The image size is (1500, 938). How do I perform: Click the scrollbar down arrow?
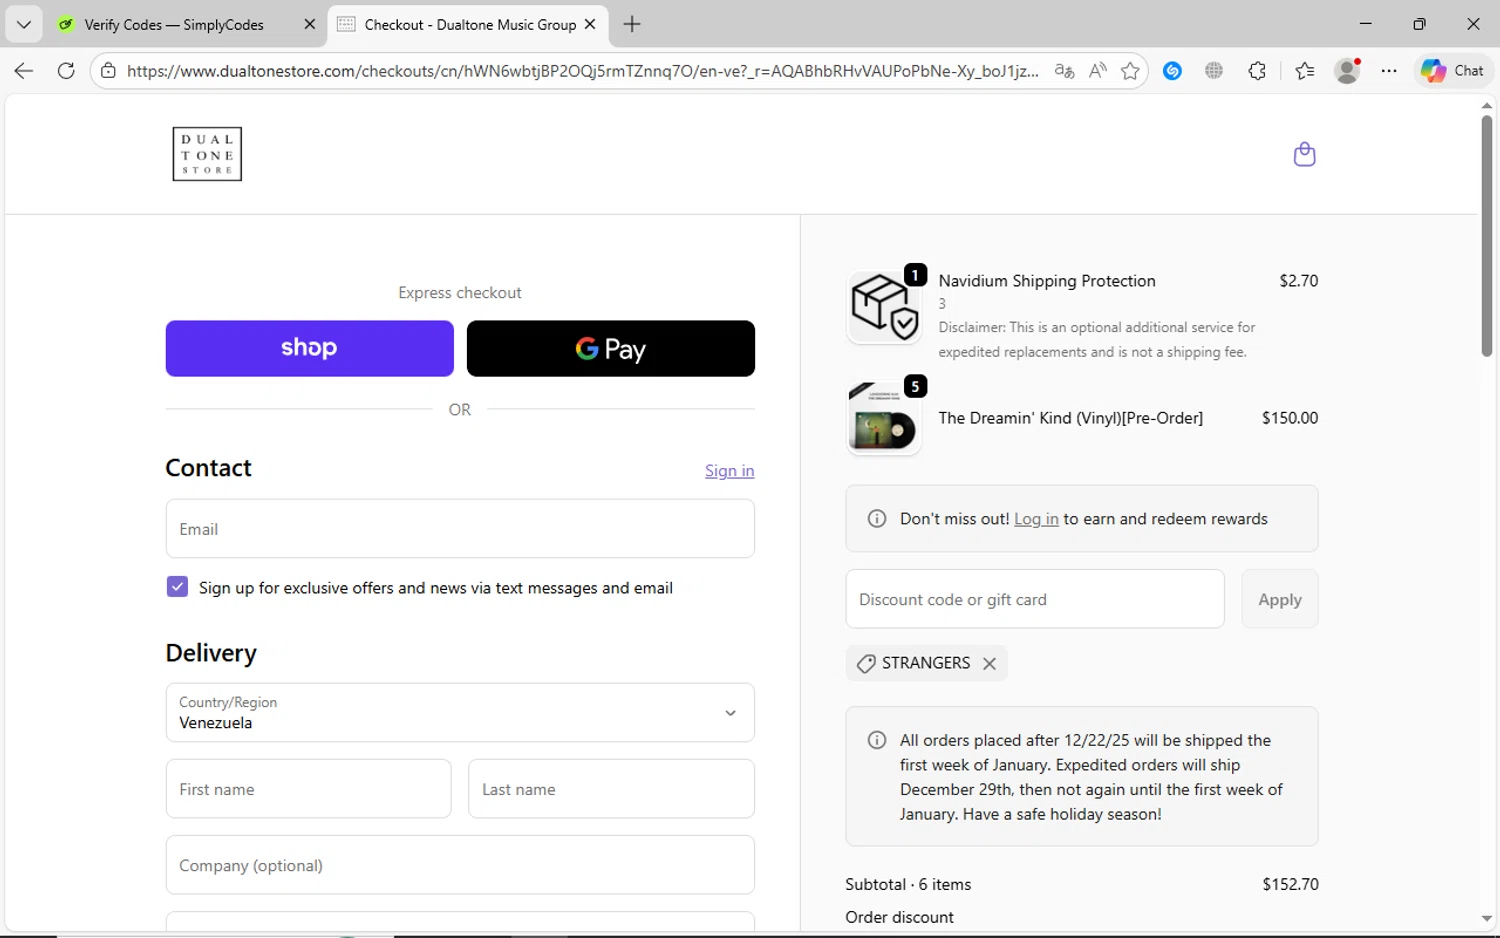click(1487, 918)
